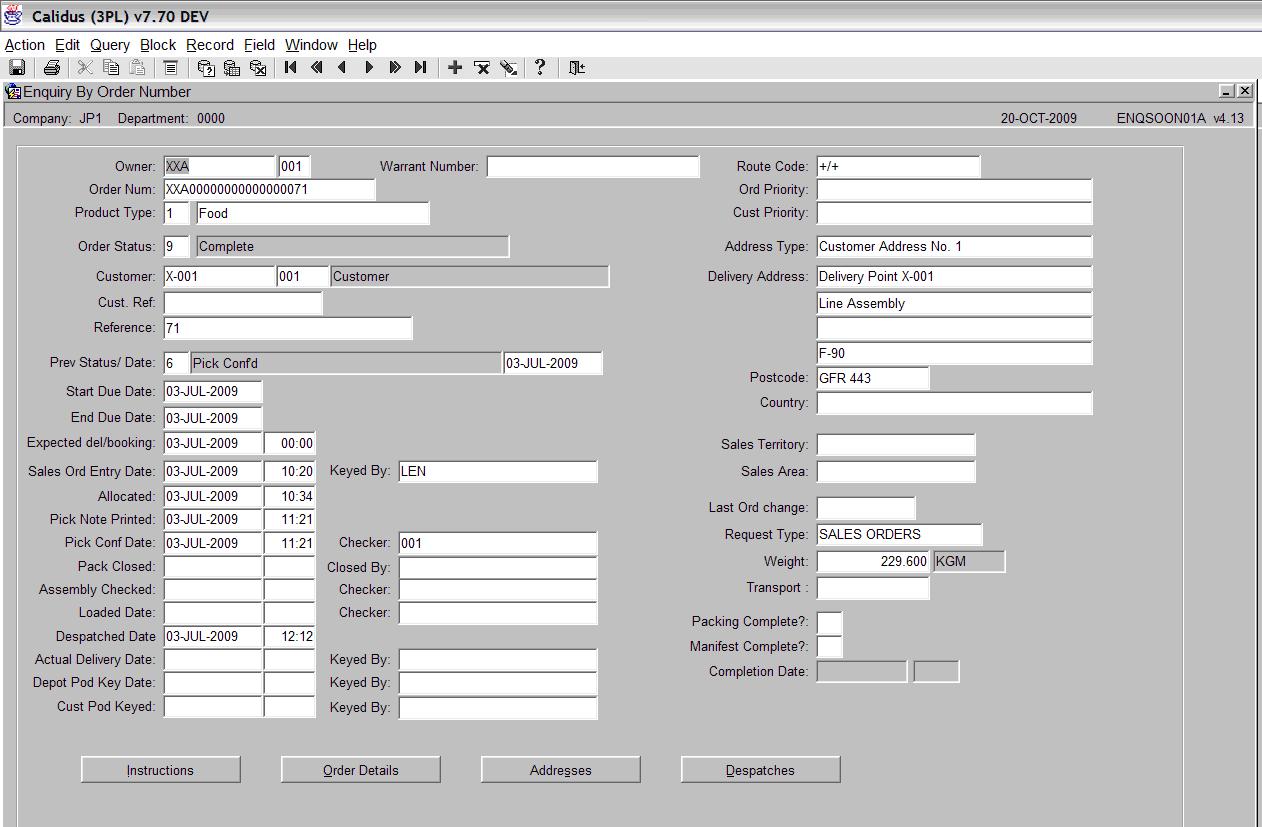
Task: Open the Action menu
Action: (x=25, y=45)
